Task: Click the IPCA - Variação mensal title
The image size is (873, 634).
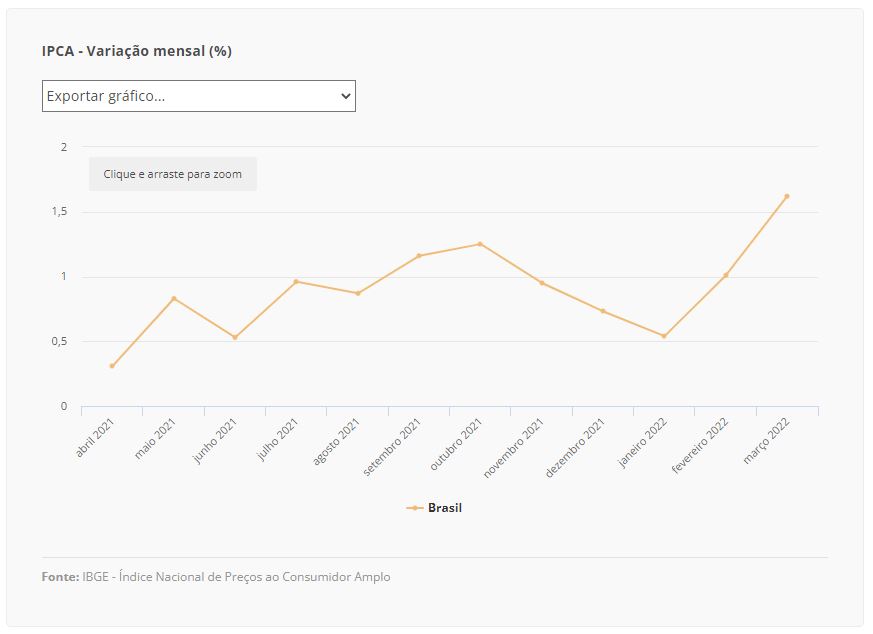Action: (136, 51)
